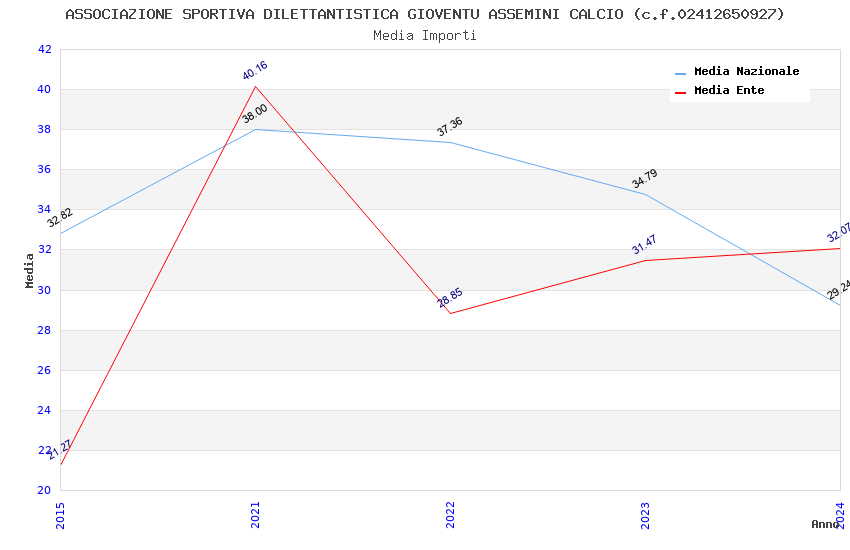This screenshot has height=550, width=850.
Task: Select the 21.27 data point label
Action: point(60,450)
